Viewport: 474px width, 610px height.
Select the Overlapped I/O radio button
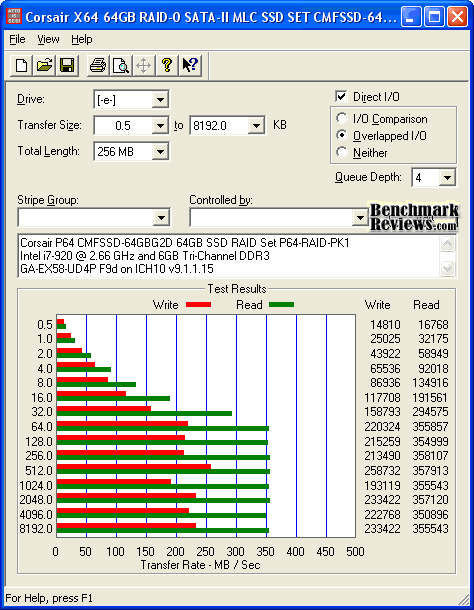pos(342,135)
